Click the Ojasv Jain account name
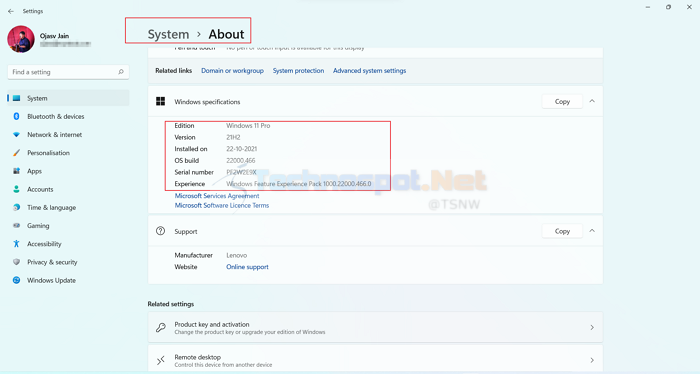Screen dimensions: 700x374 click(x=54, y=36)
